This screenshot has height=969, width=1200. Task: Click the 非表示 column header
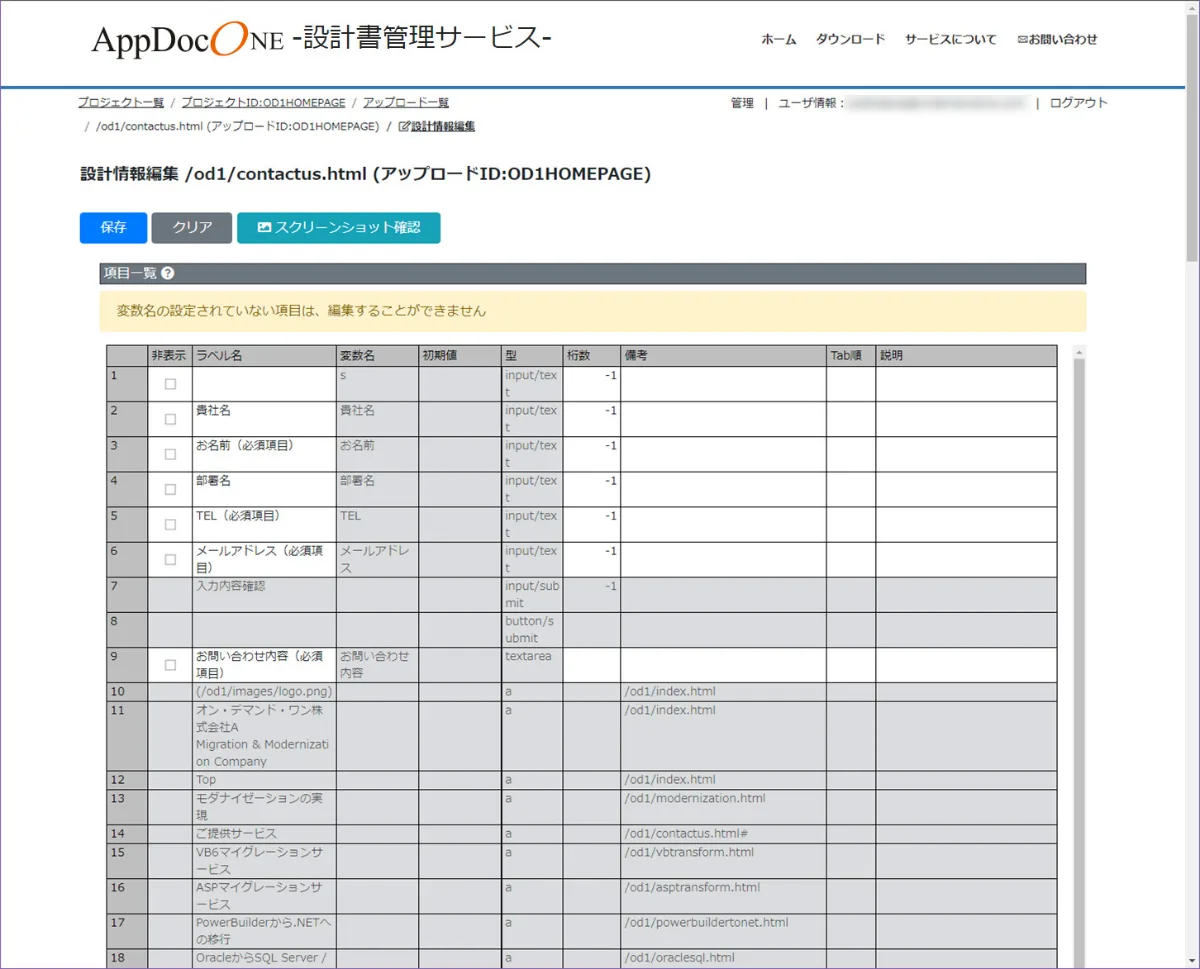coord(170,356)
